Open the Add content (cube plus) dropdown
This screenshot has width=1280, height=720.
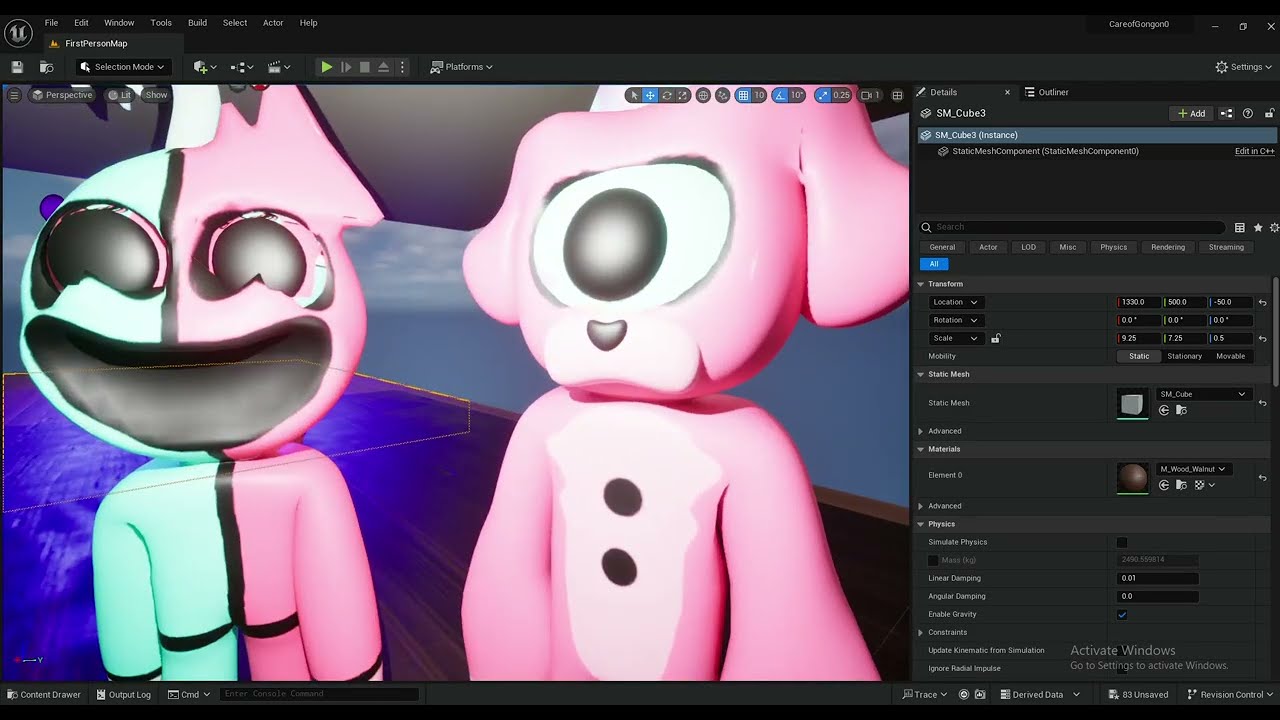pyautogui.click(x=206, y=67)
